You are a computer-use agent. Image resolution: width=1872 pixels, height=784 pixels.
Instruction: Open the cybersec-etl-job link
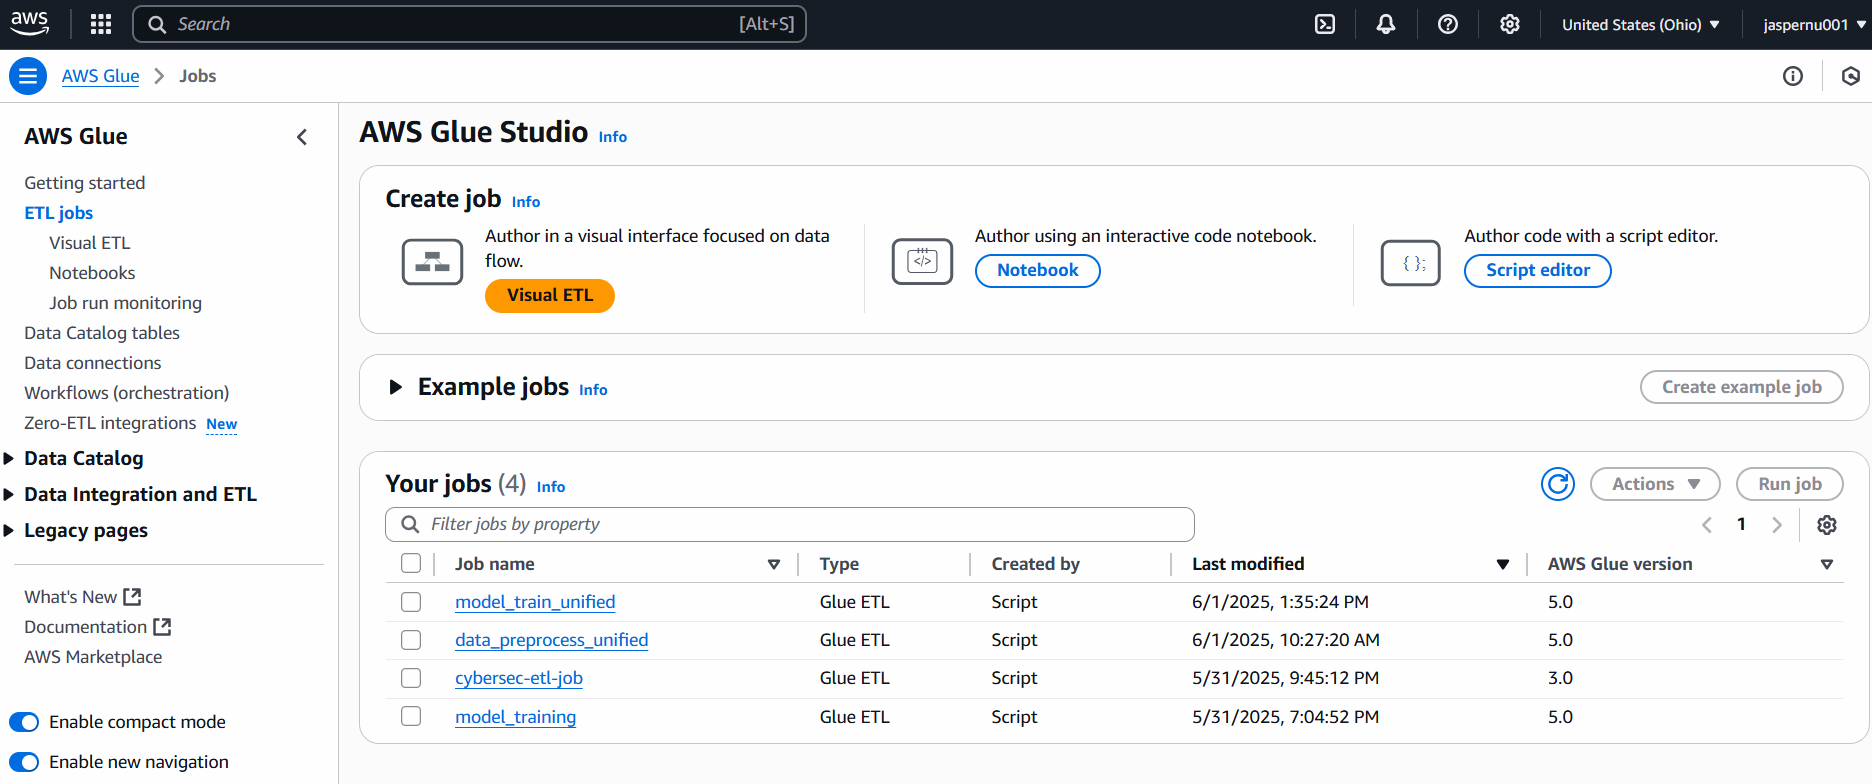(x=519, y=678)
